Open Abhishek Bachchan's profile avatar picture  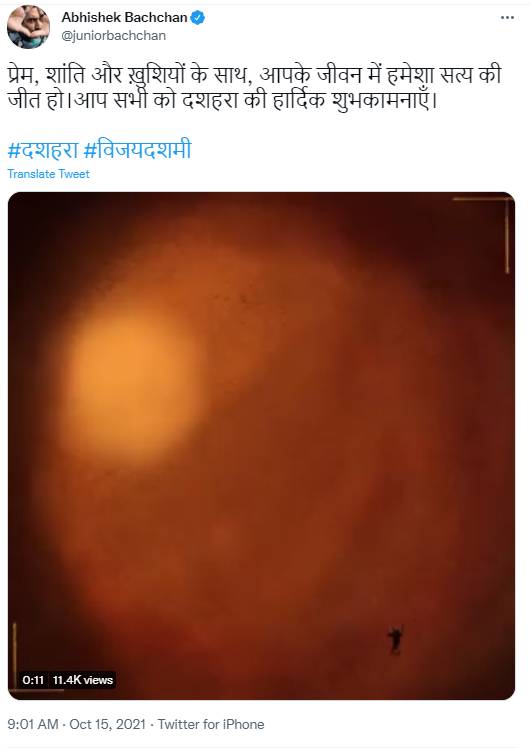point(28,27)
